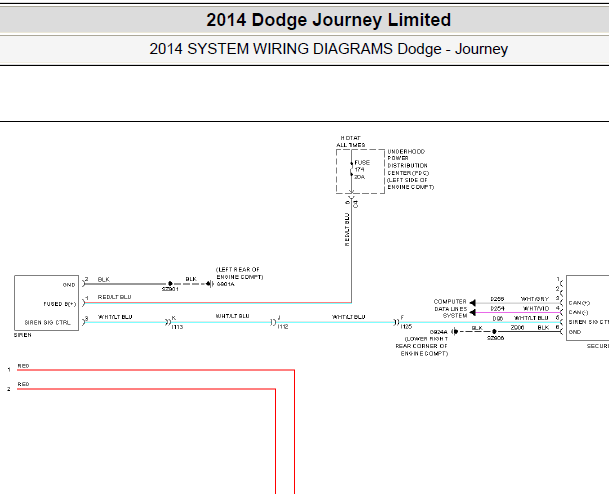Click 'GND' inside the left siren box

pos(69,285)
